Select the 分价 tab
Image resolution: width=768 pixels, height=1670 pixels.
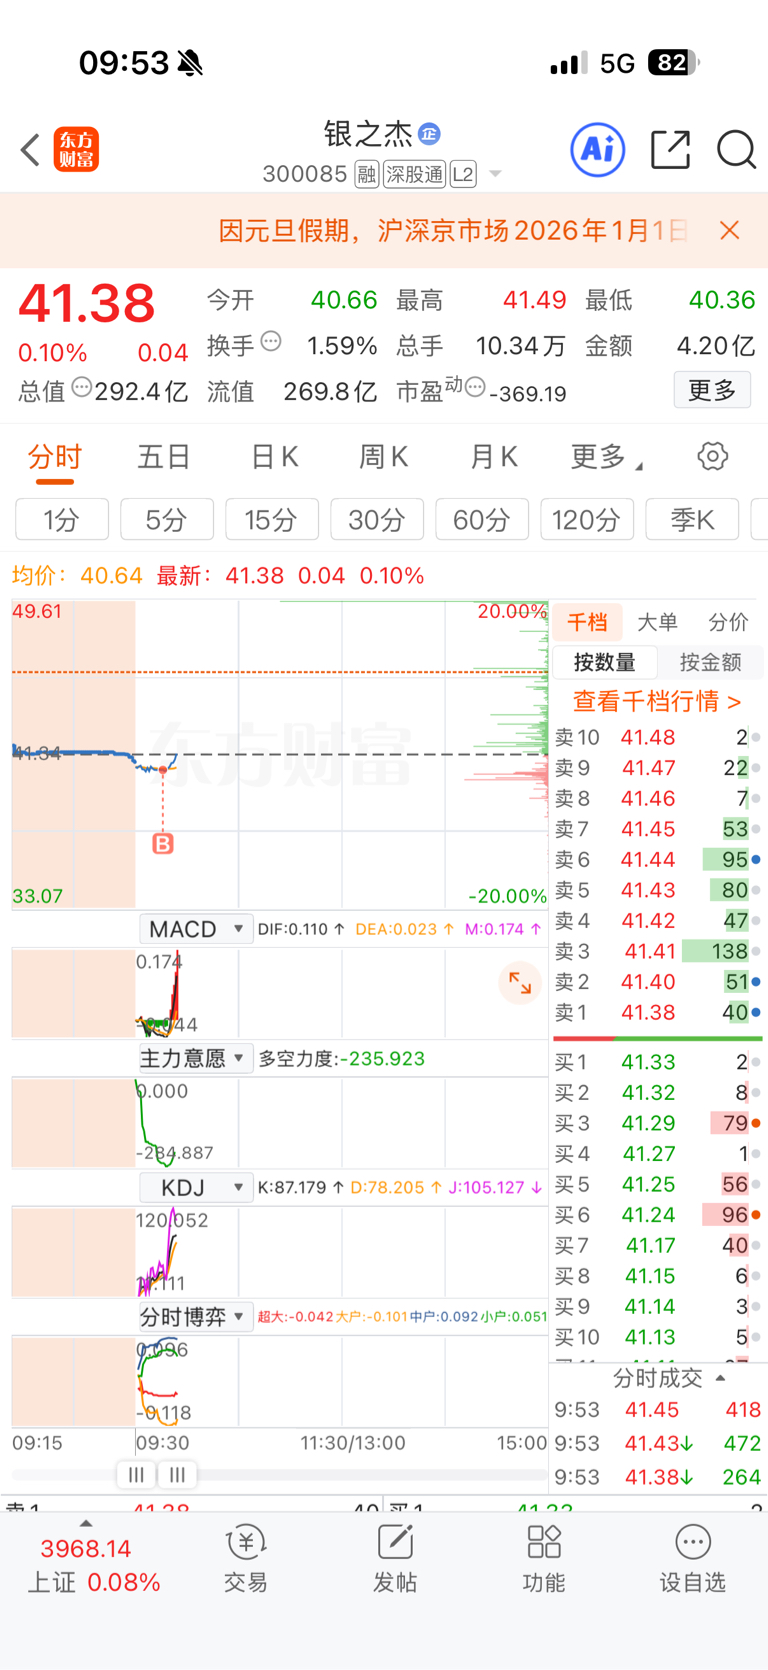click(x=728, y=622)
